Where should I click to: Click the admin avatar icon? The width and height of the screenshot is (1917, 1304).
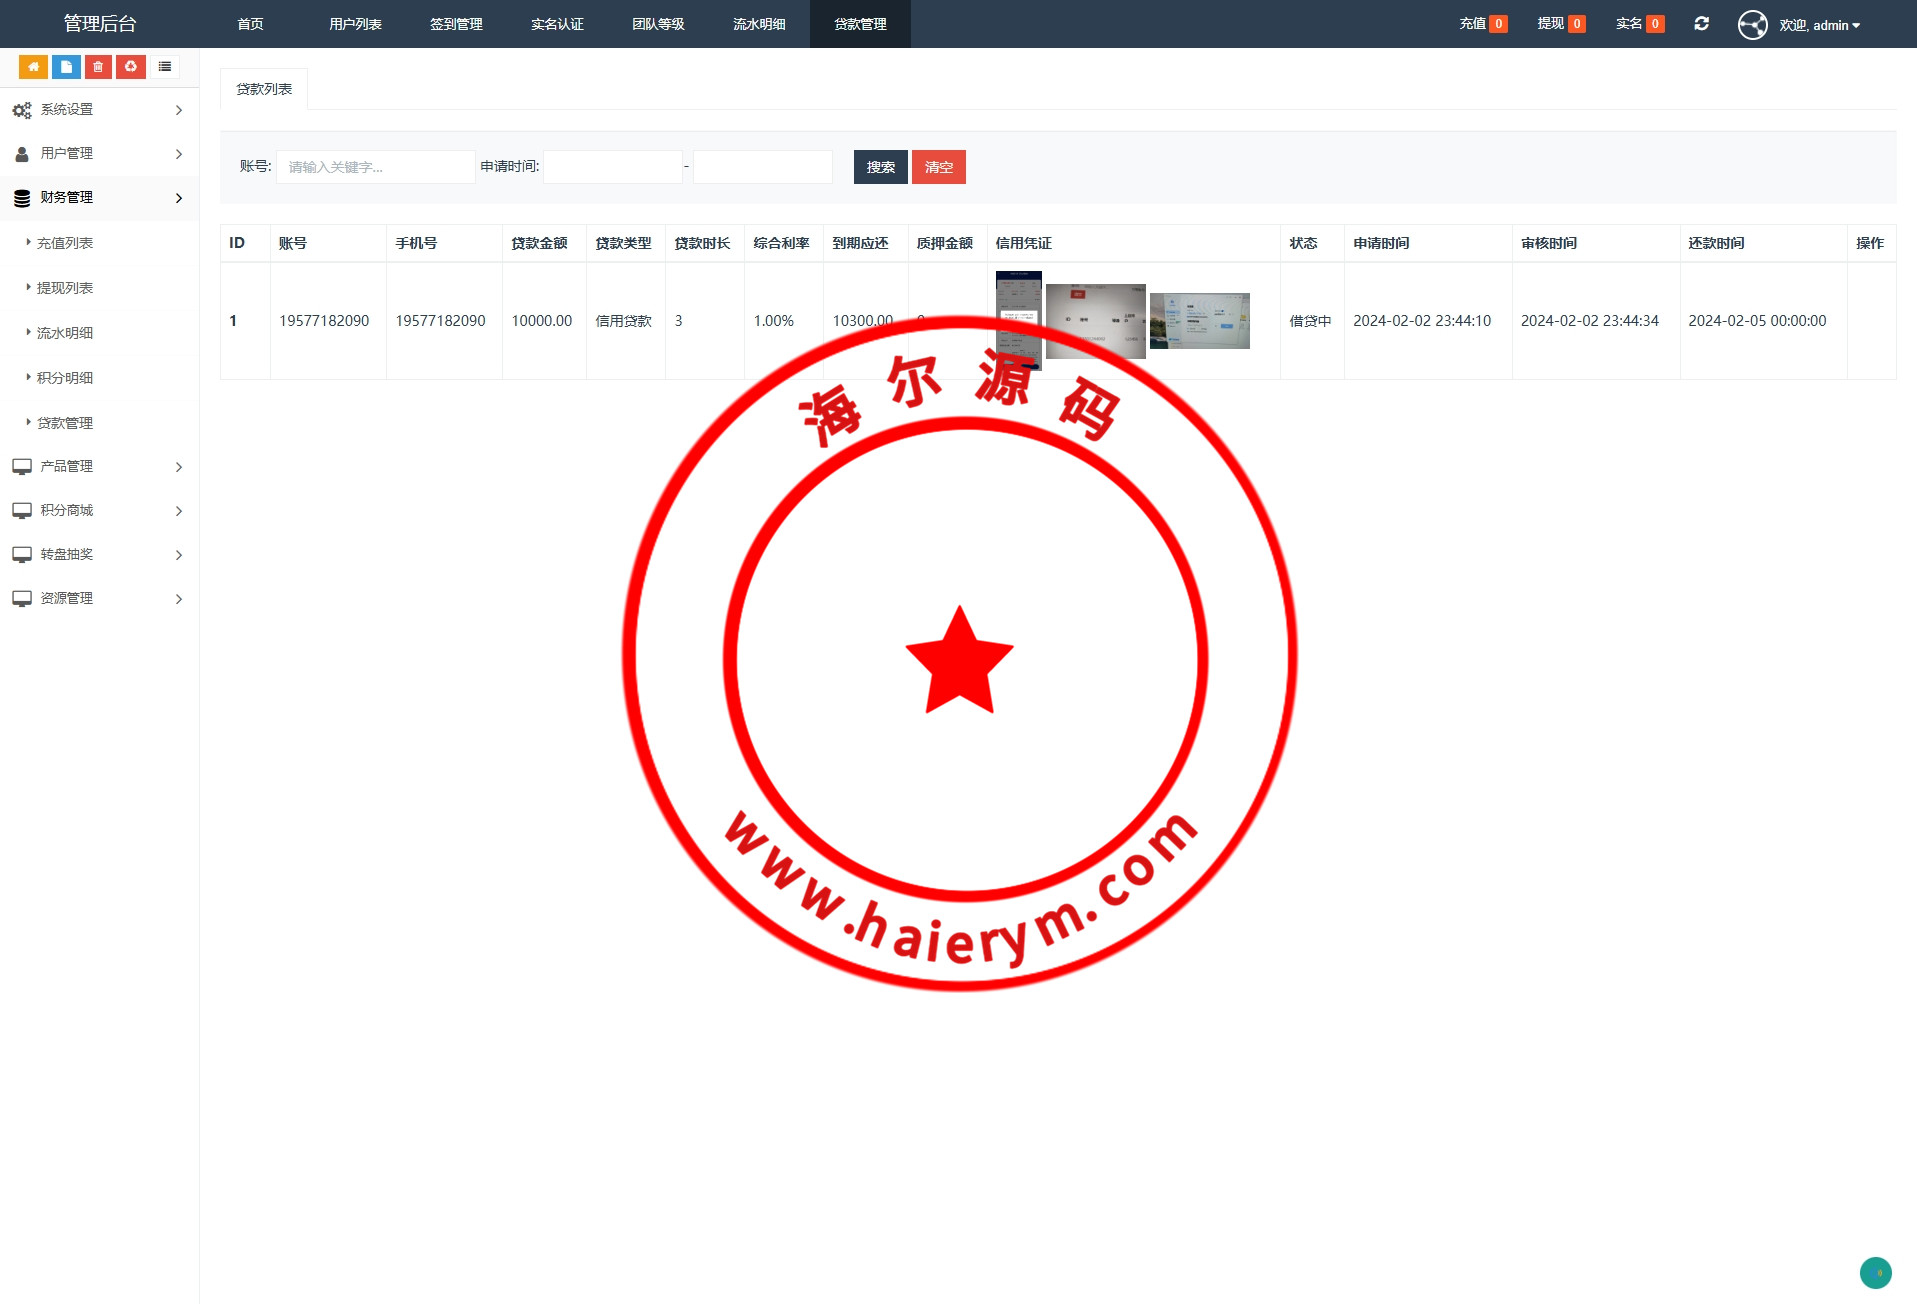pos(1752,25)
